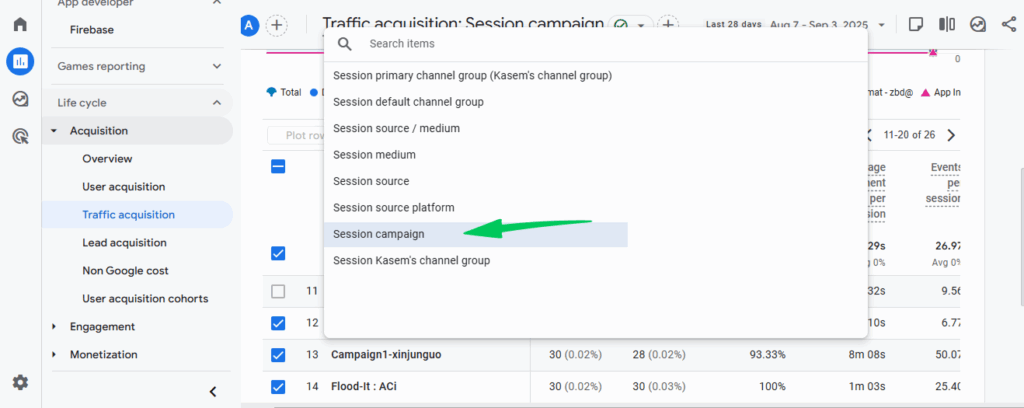Collapse the Life cycle section
This screenshot has height=408, width=1024.
[x=217, y=102]
